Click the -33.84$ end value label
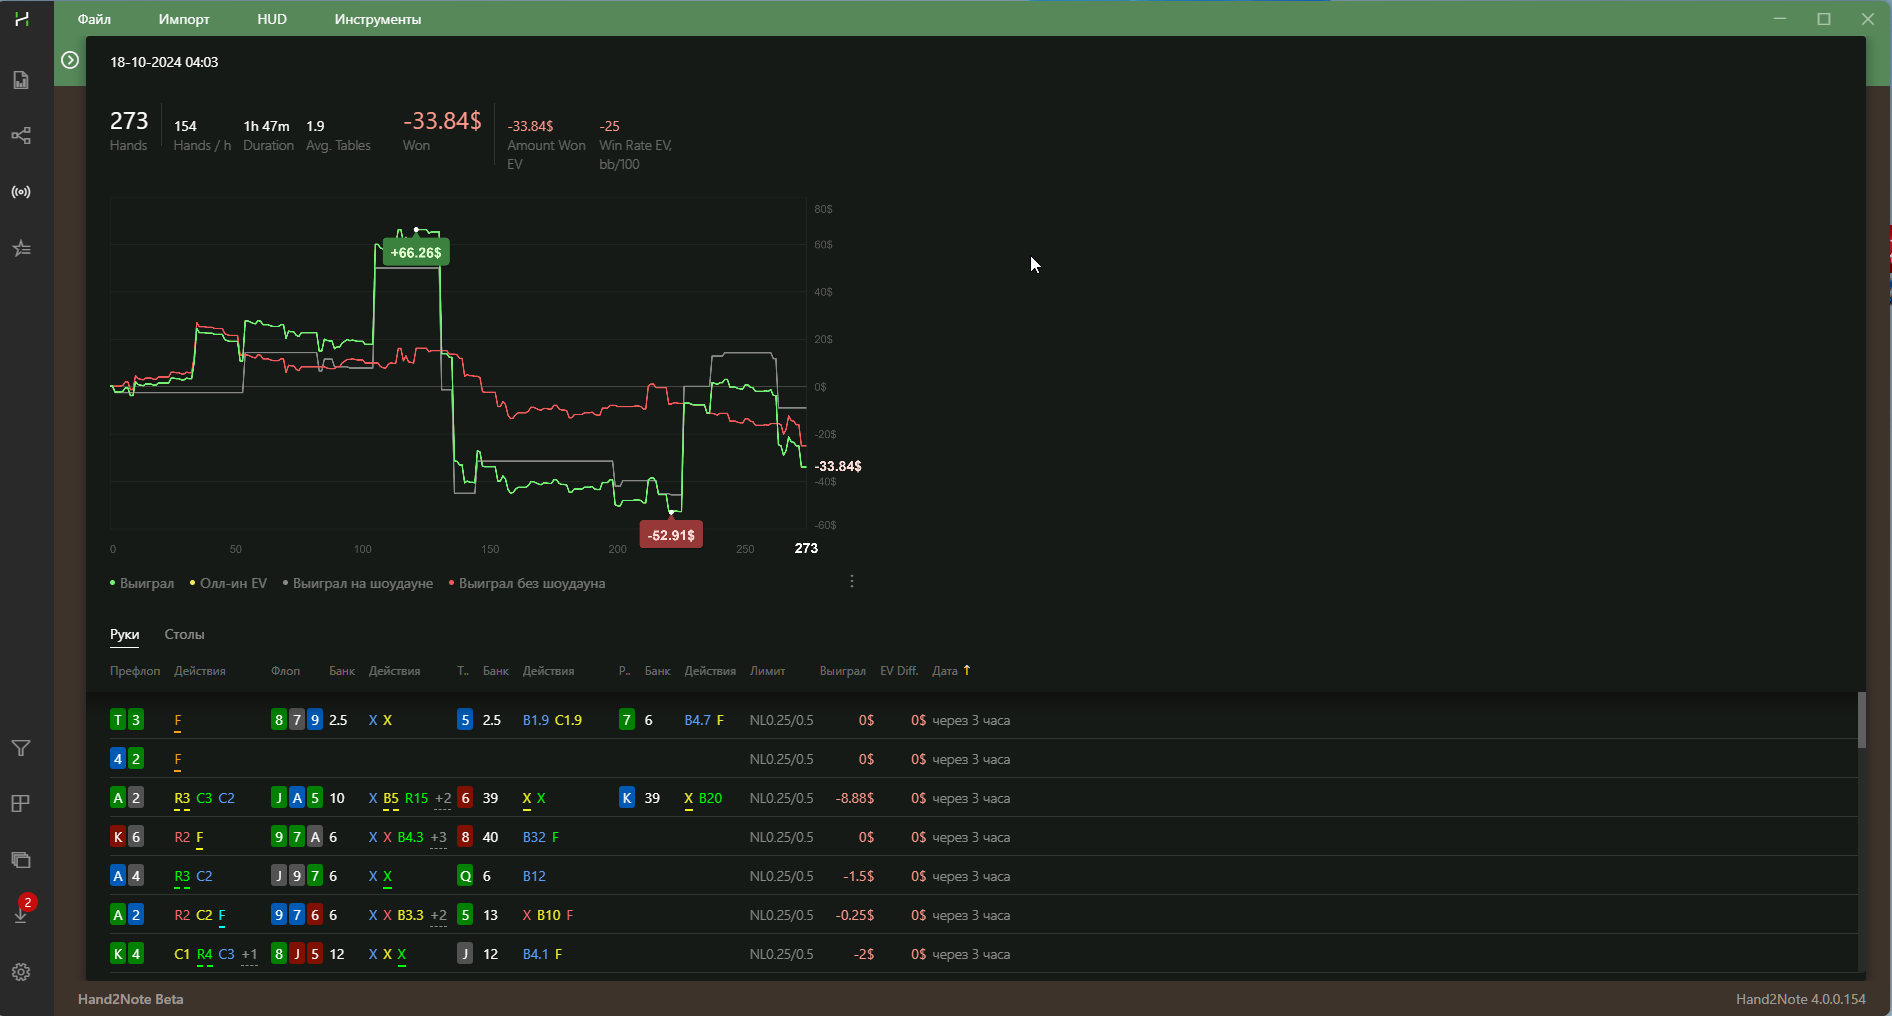1892x1016 pixels. [838, 466]
